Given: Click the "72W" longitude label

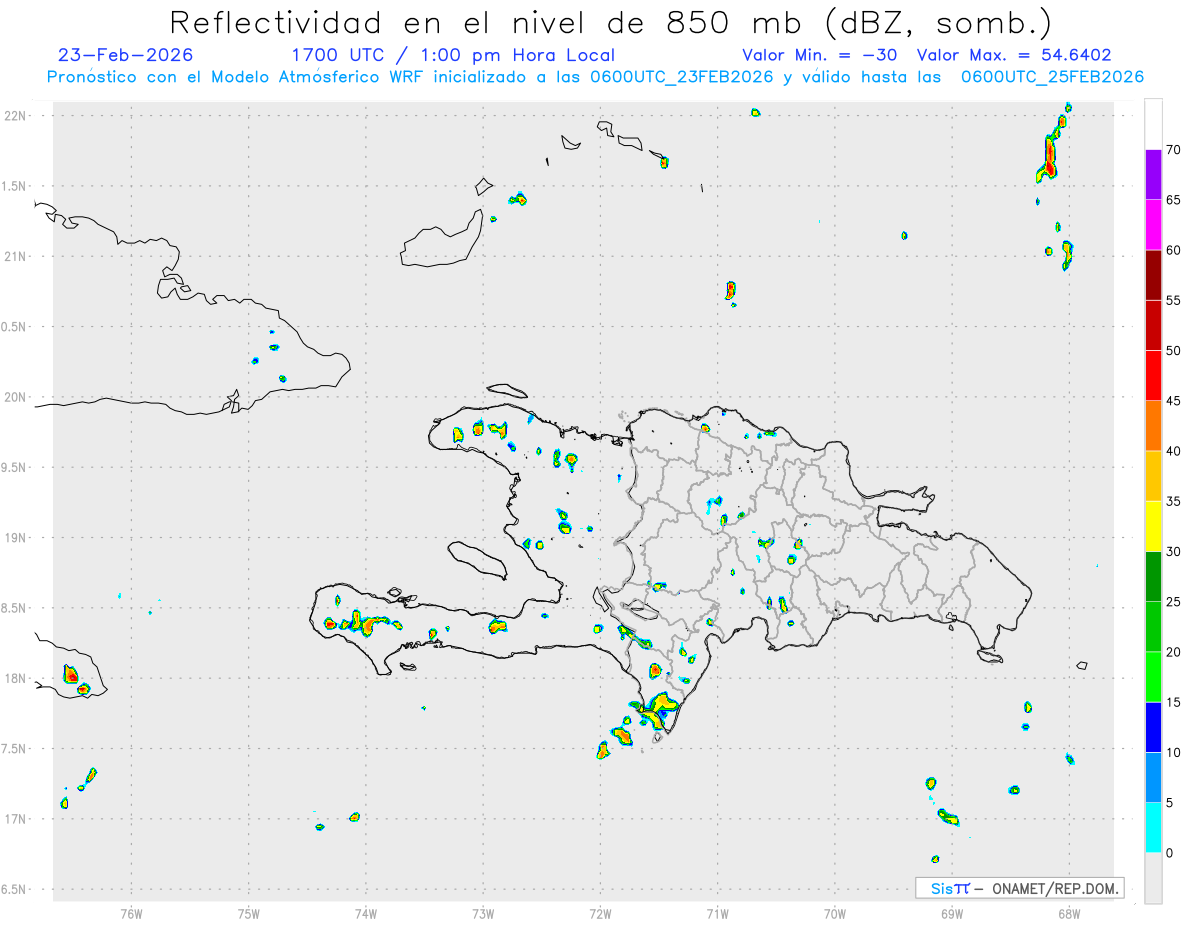Looking at the screenshot, I should [600, 914].
